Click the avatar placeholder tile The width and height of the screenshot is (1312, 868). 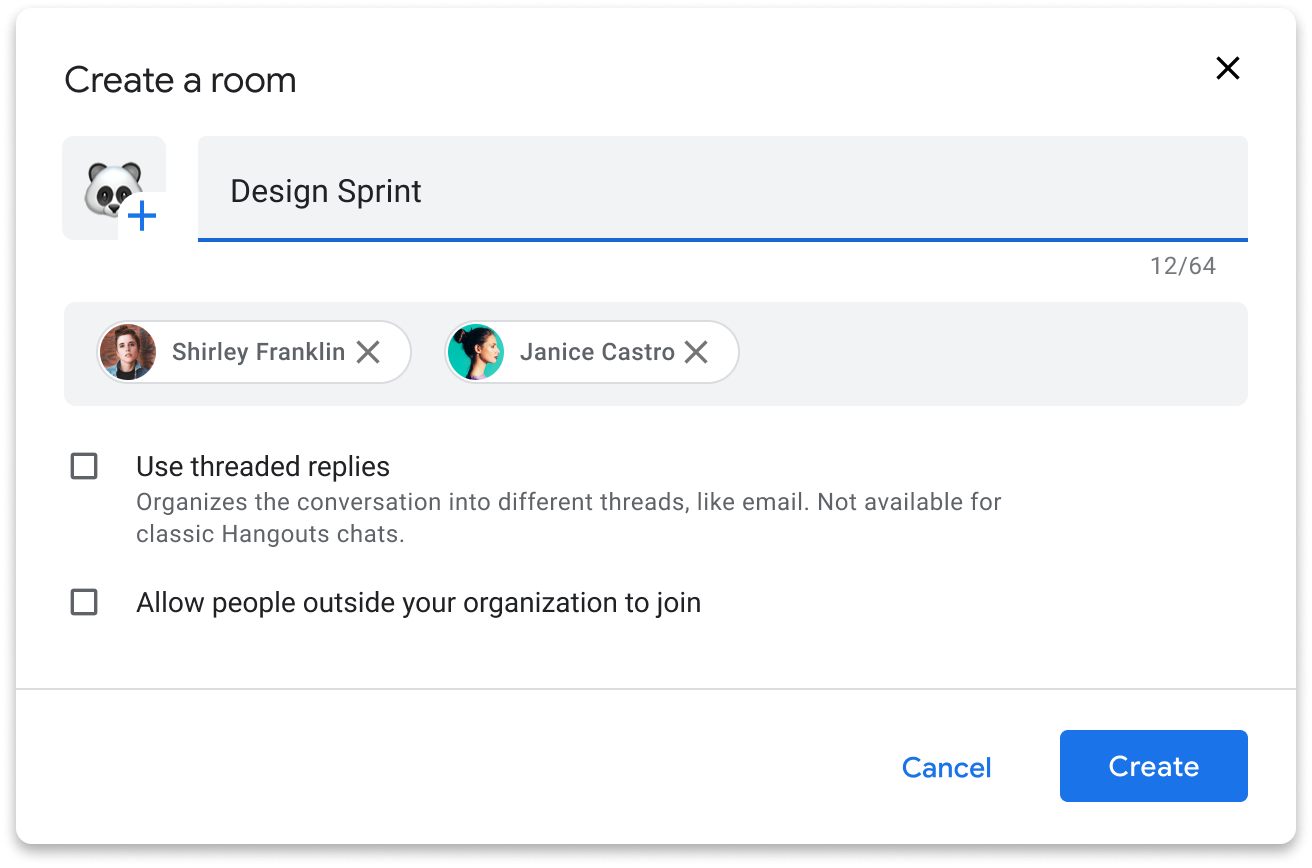tap(113, 188)
